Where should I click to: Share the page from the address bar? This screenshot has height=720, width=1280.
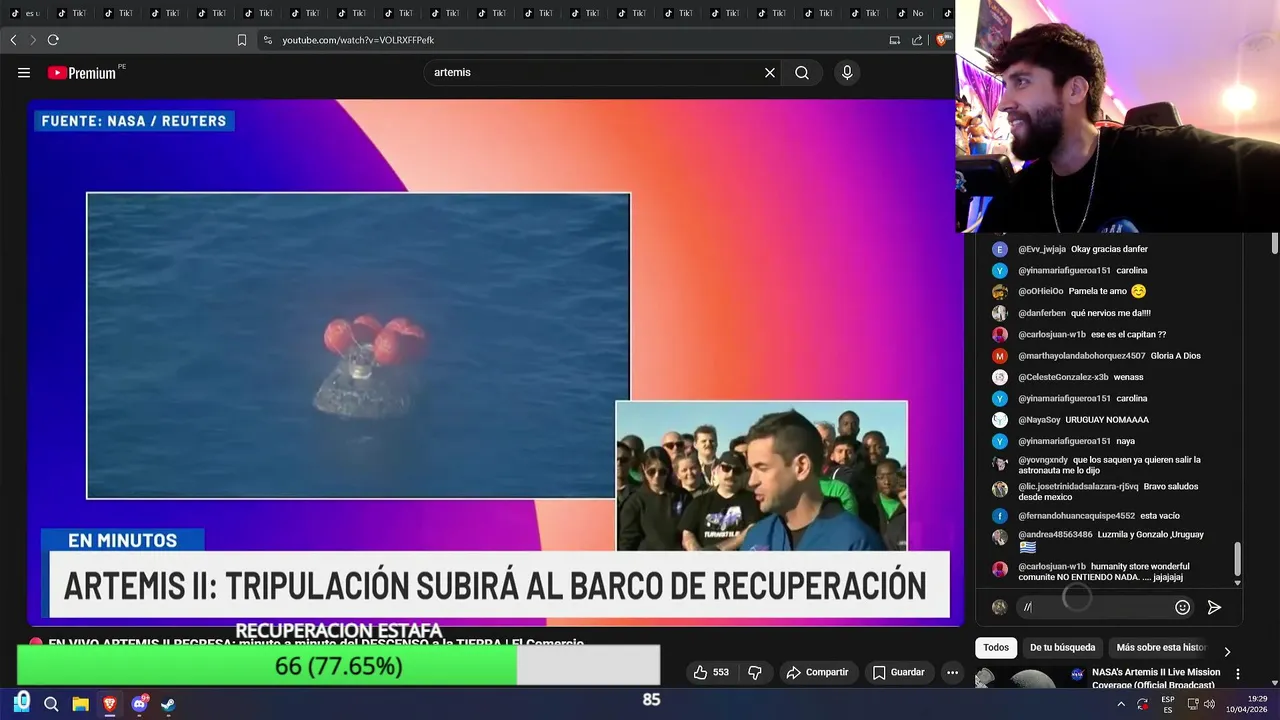pyautogui.click(x=917, y=40)
